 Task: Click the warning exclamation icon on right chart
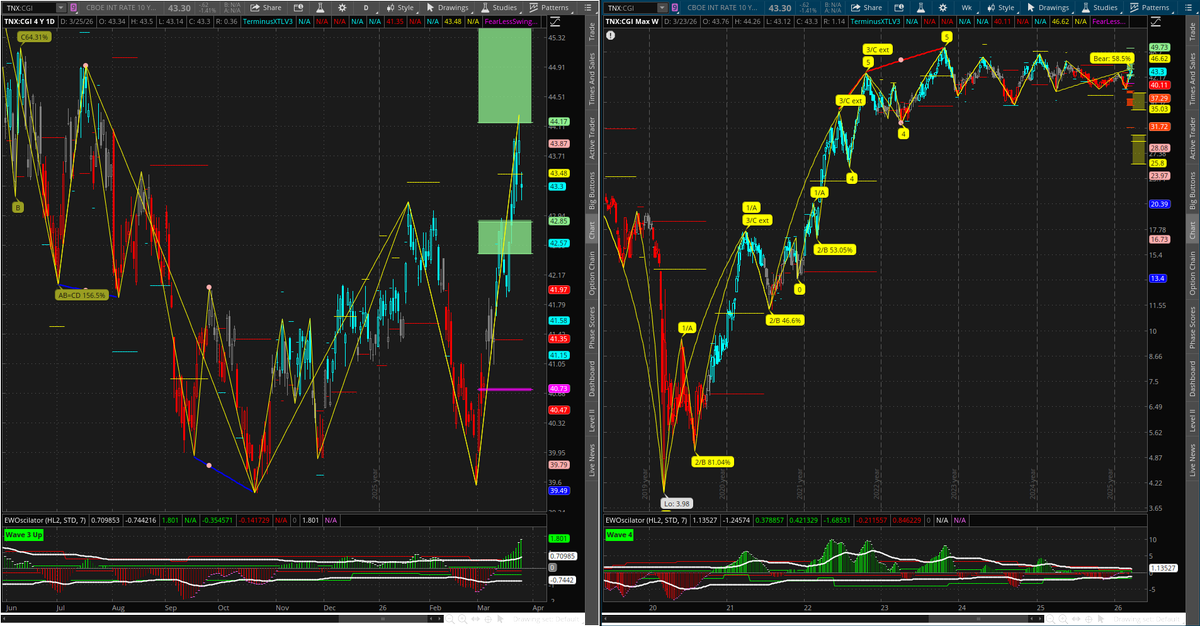tap(610, 34)
